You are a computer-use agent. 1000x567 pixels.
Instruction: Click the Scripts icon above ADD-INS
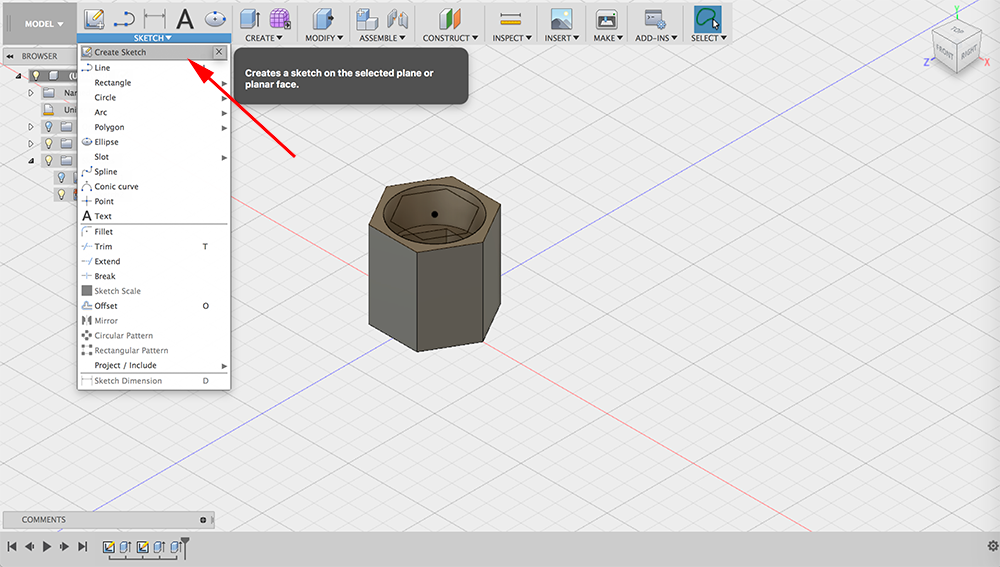655,19
